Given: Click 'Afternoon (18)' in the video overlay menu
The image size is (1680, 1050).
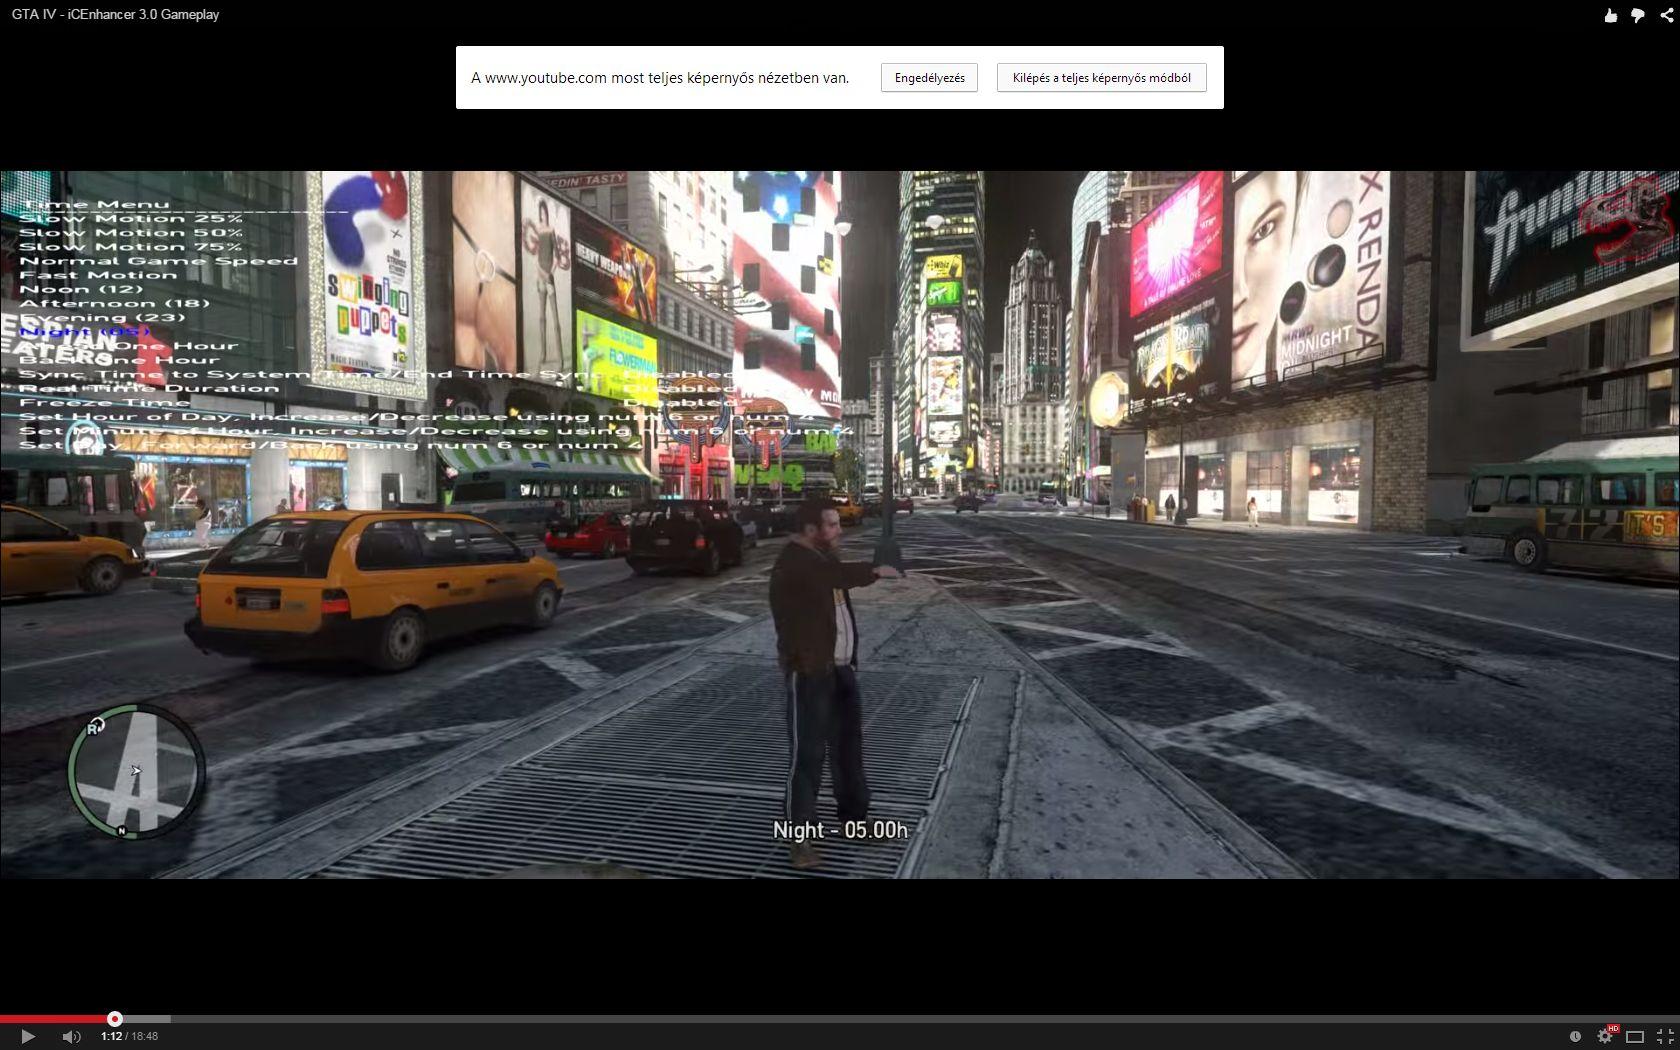Looking at the screenshot, I should 115,303.
